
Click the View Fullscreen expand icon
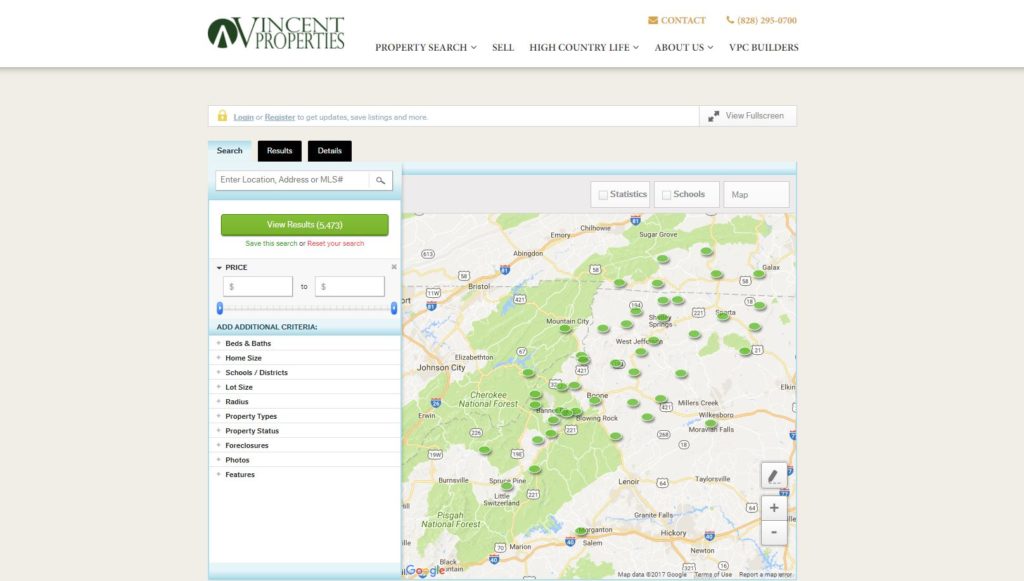click(714, 116)
